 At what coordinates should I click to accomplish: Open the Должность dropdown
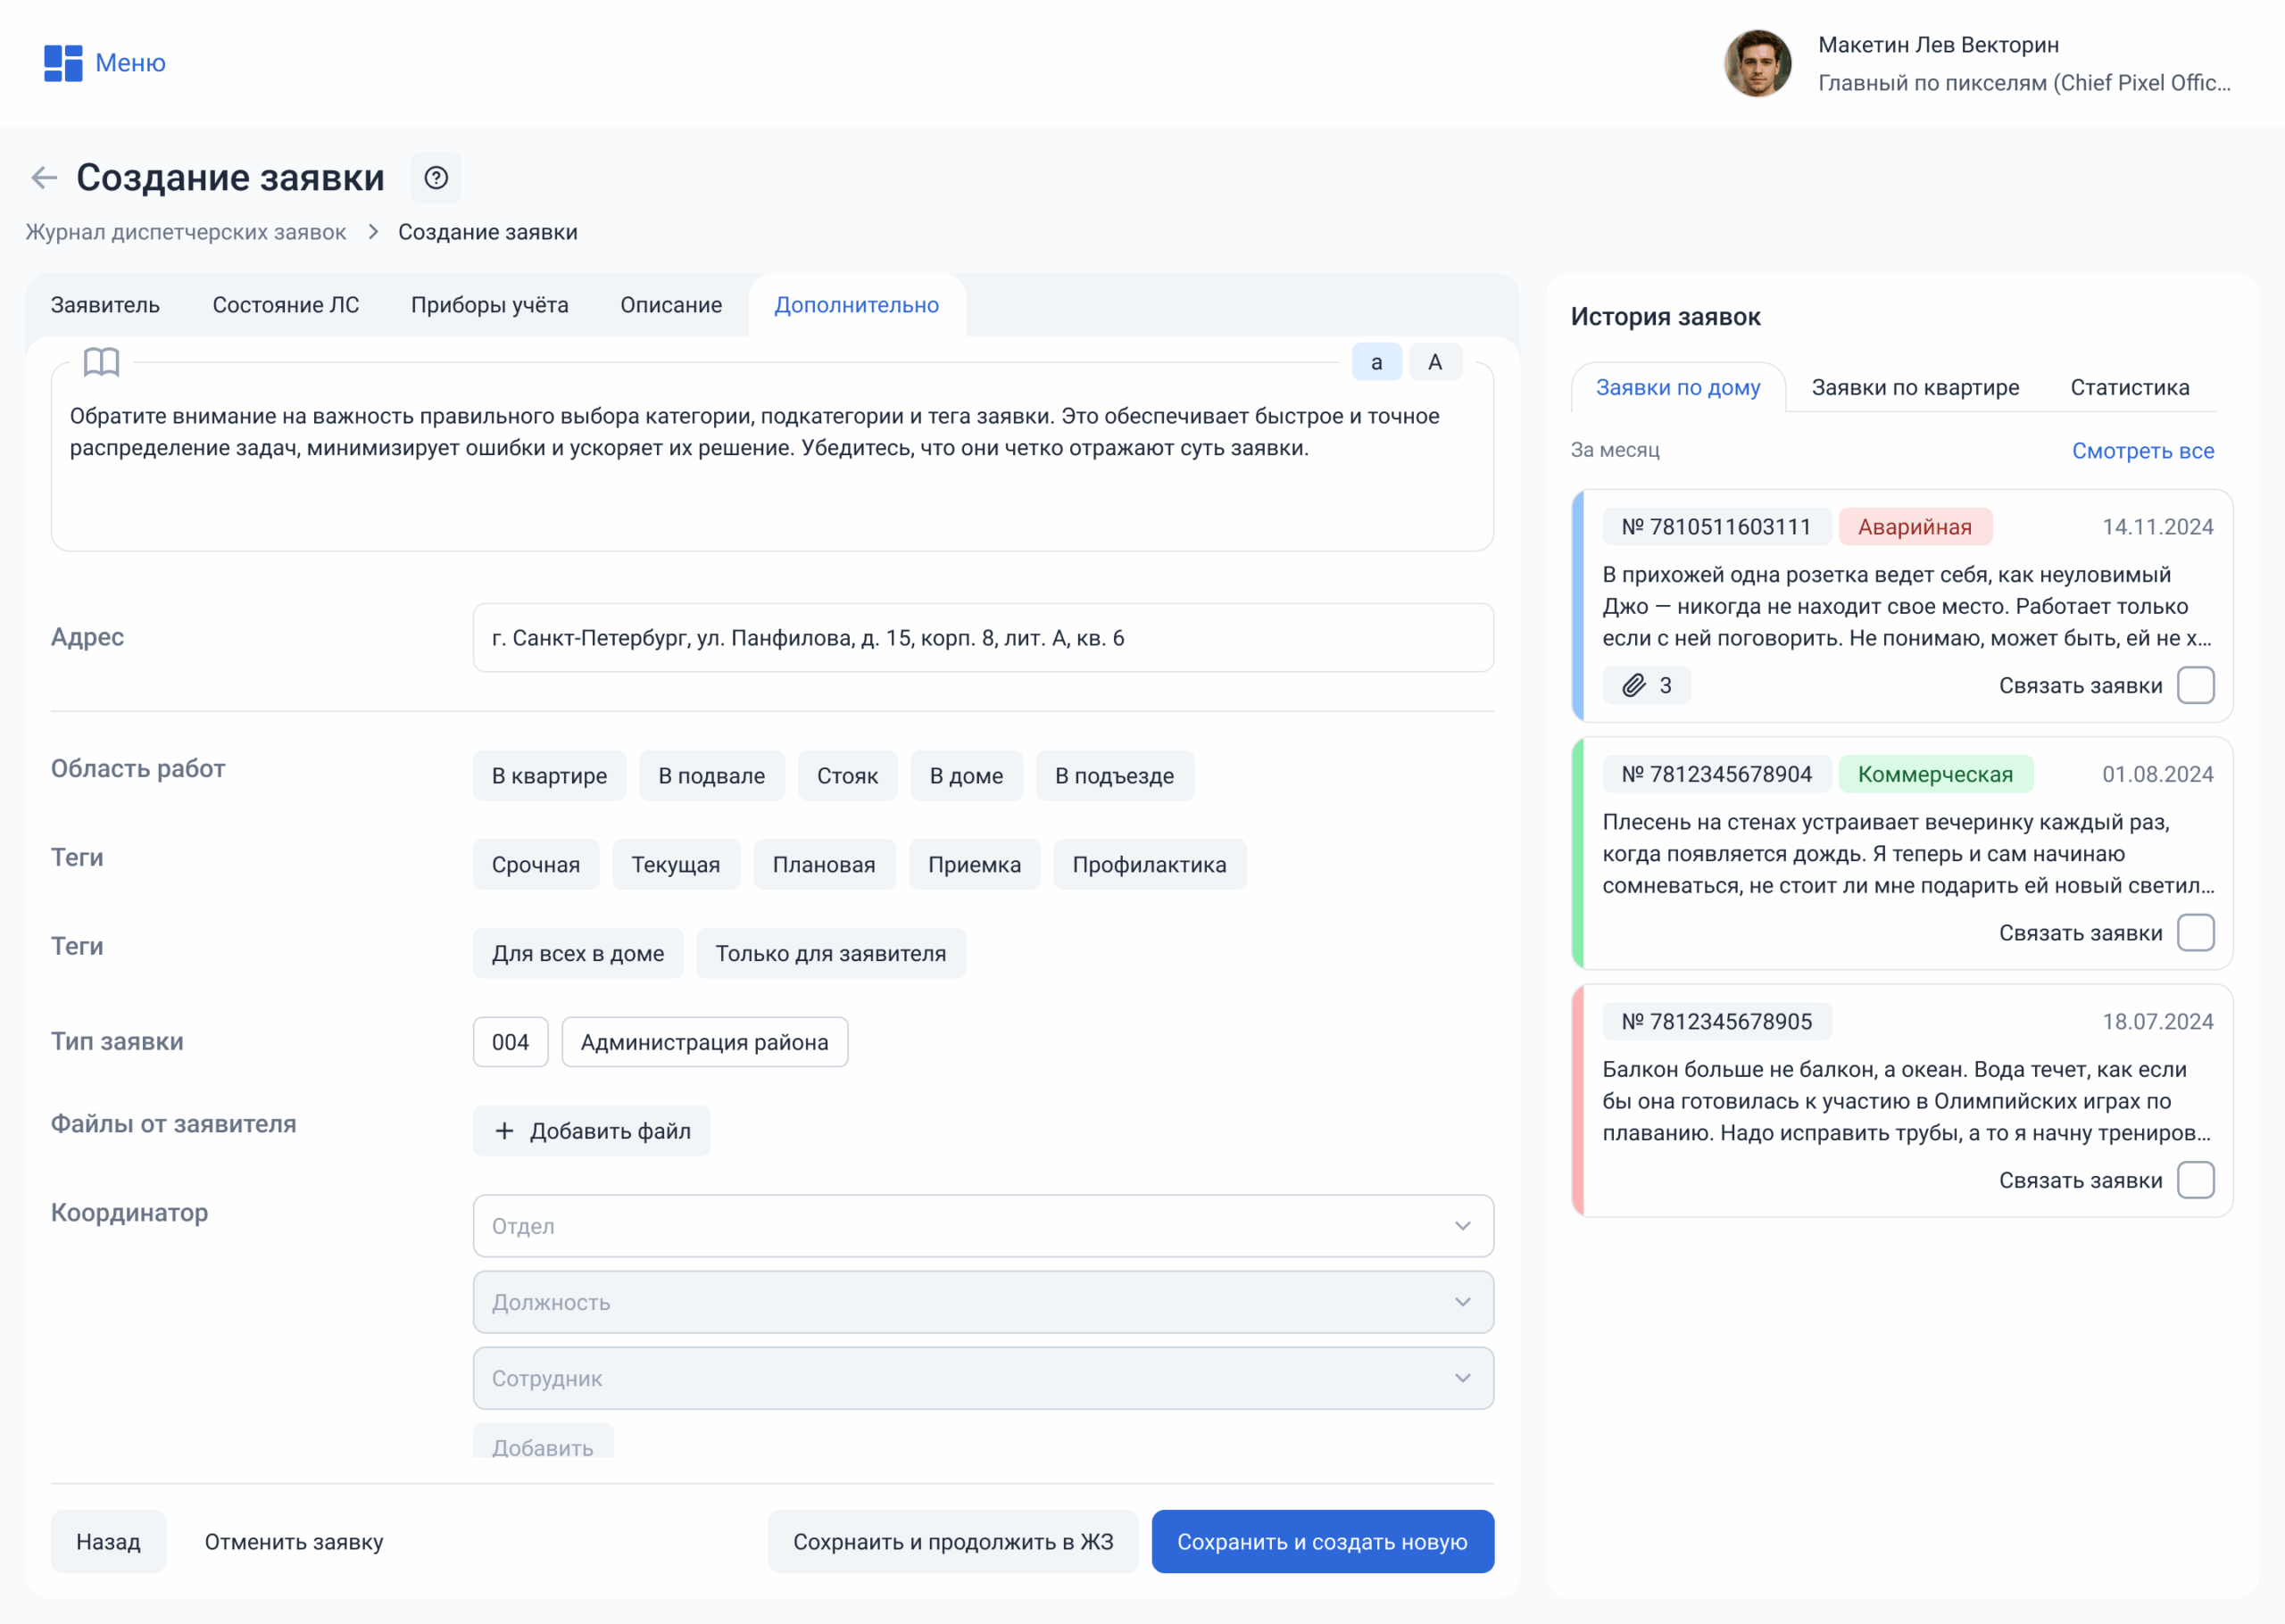tap(982, 1302)
